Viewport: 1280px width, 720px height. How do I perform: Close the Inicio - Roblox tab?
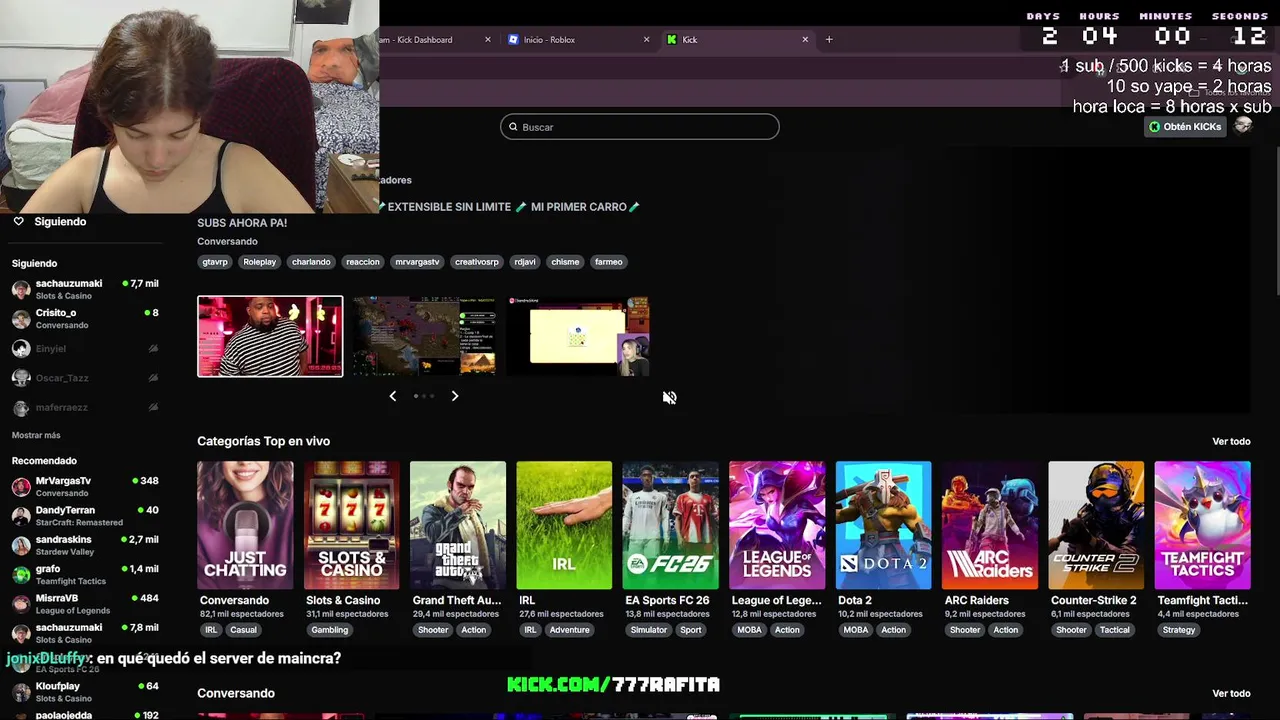[646, 40]
